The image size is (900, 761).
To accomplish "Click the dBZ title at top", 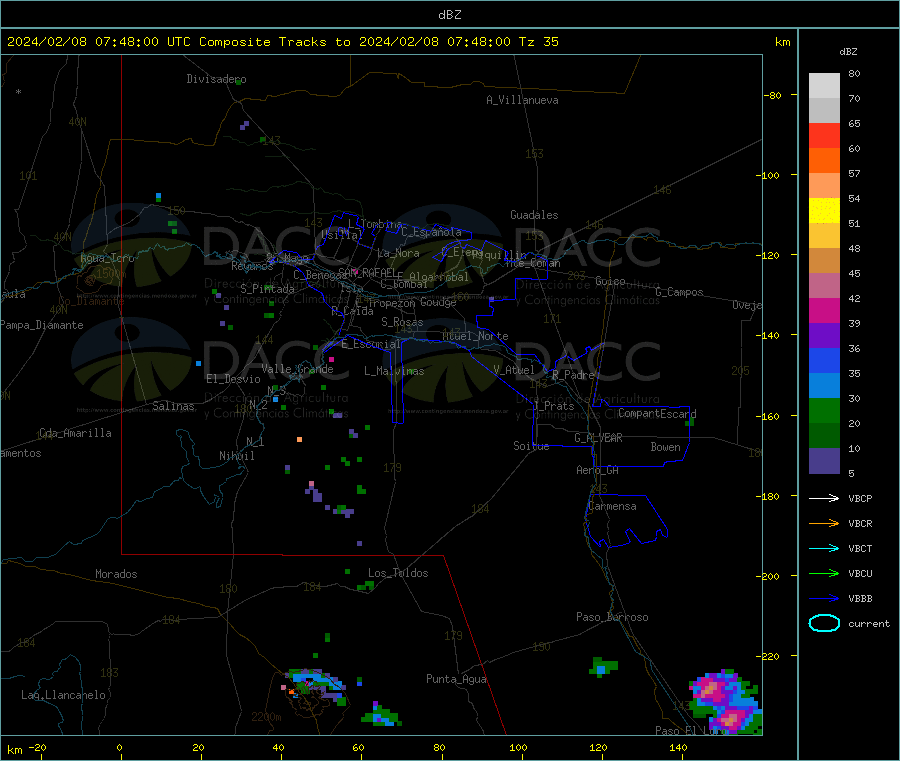I will click(x=449, y=15).
